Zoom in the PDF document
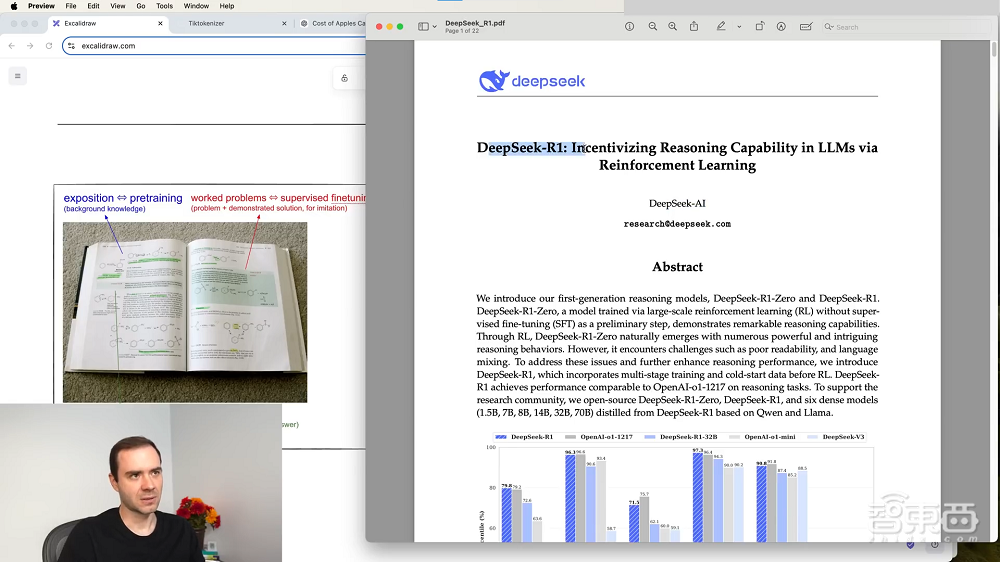The height and width of the screenshot is (562, 1000). (x=672, y=26)
